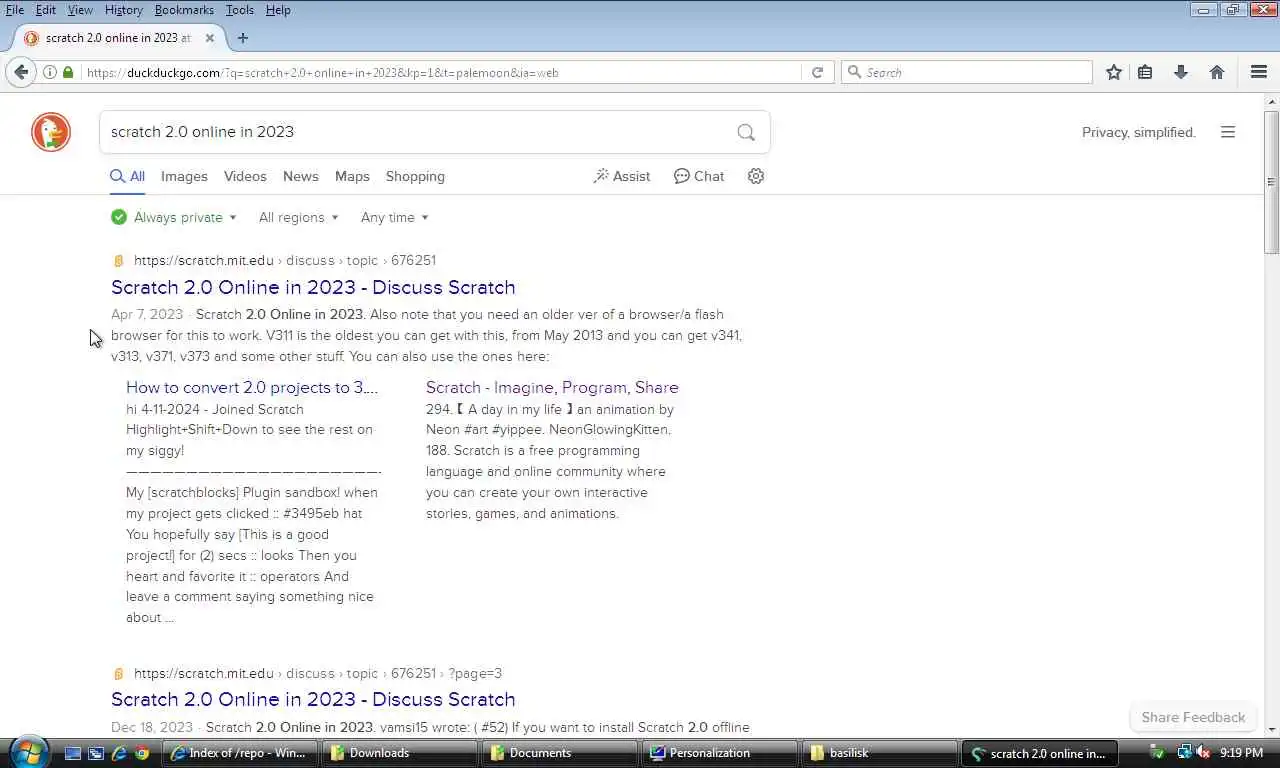Open 'Scratch - Imagine, Program, Share' sublink

coord(552,387)
